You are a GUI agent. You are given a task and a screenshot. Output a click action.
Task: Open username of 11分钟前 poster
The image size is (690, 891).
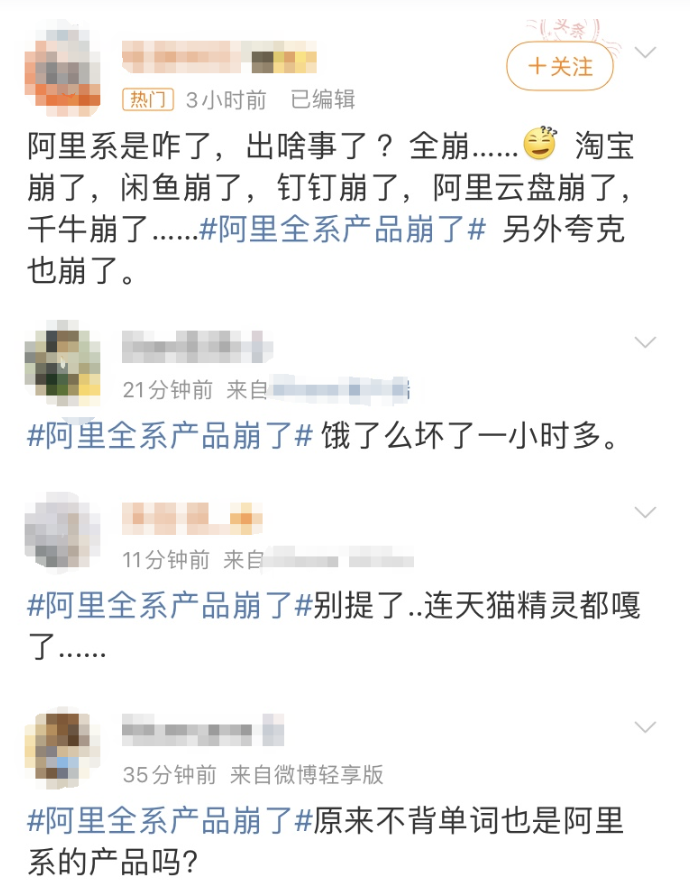pyautogui.click(x=192, y=518)
